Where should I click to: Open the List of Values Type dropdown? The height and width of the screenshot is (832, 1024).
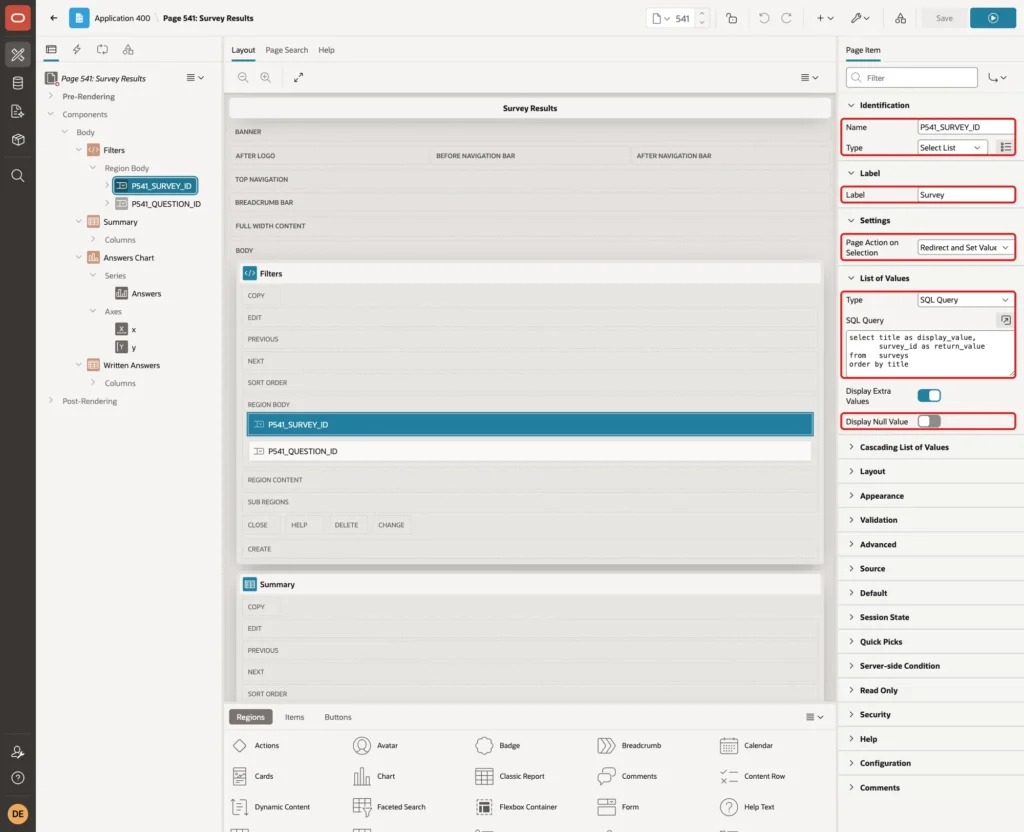[965, 300]
